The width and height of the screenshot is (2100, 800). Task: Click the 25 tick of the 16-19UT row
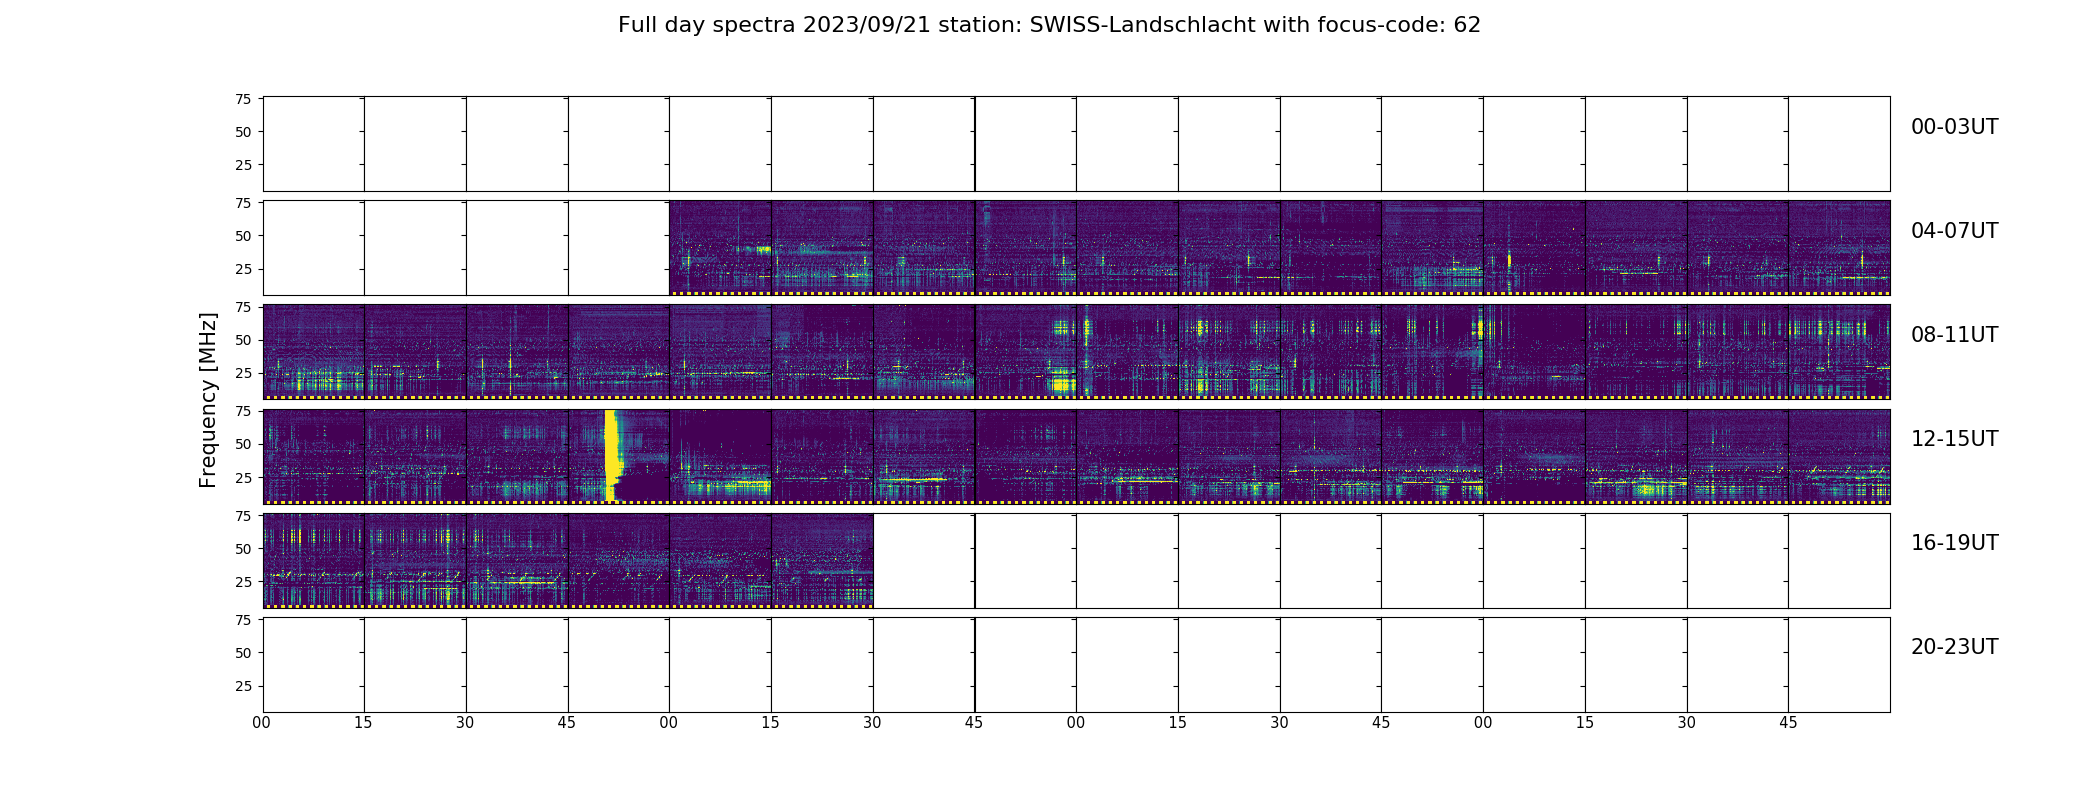(242, 582)
